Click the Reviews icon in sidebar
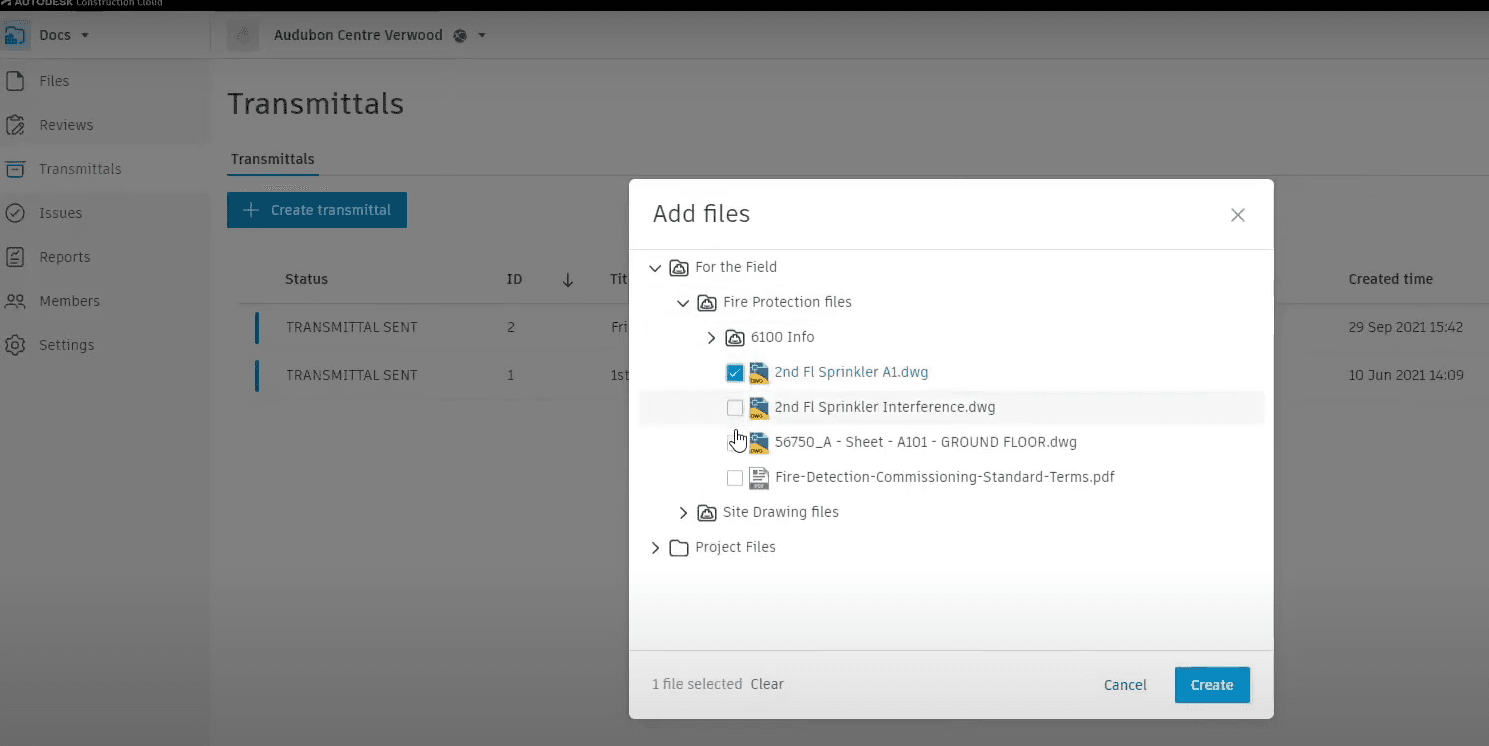This screenshot has width=1489, height=746. pyautogui.click(x=15, y=125)
